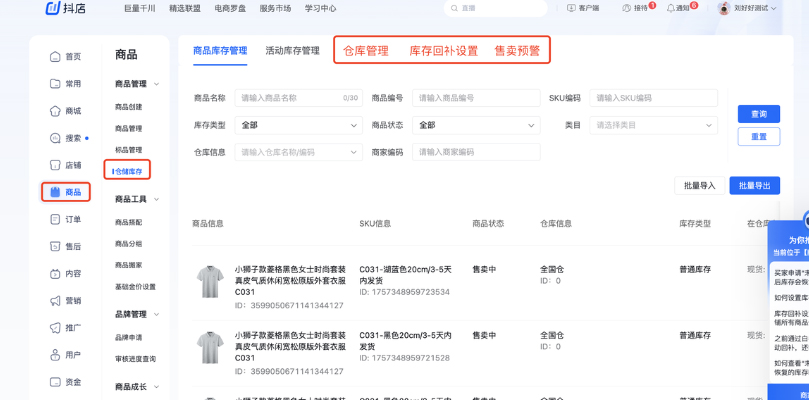The height and width of the screenshot is (400, 809).
Task: Click the 重置 button
Action: pos(758,137)
